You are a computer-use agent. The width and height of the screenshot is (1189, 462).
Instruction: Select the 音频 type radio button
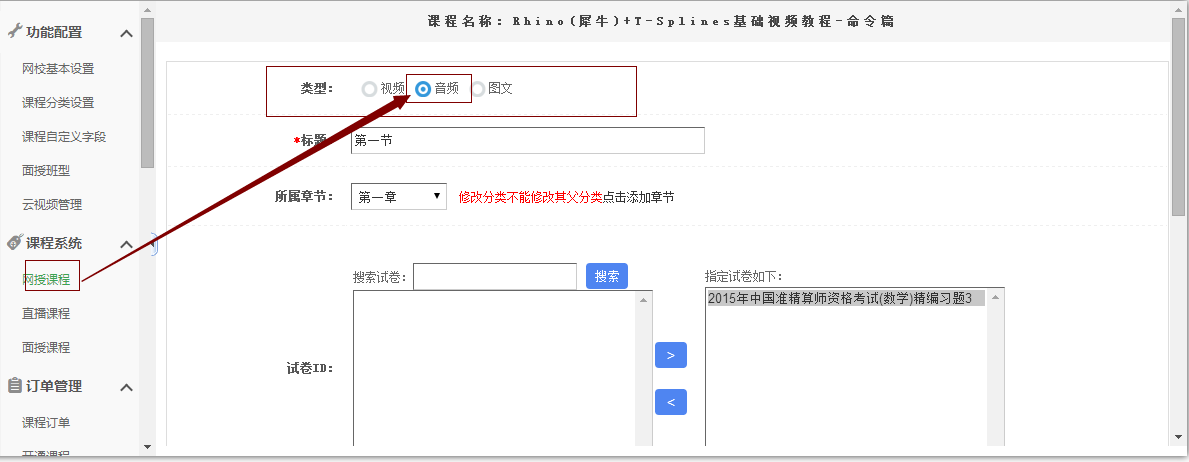coord(423,89)
